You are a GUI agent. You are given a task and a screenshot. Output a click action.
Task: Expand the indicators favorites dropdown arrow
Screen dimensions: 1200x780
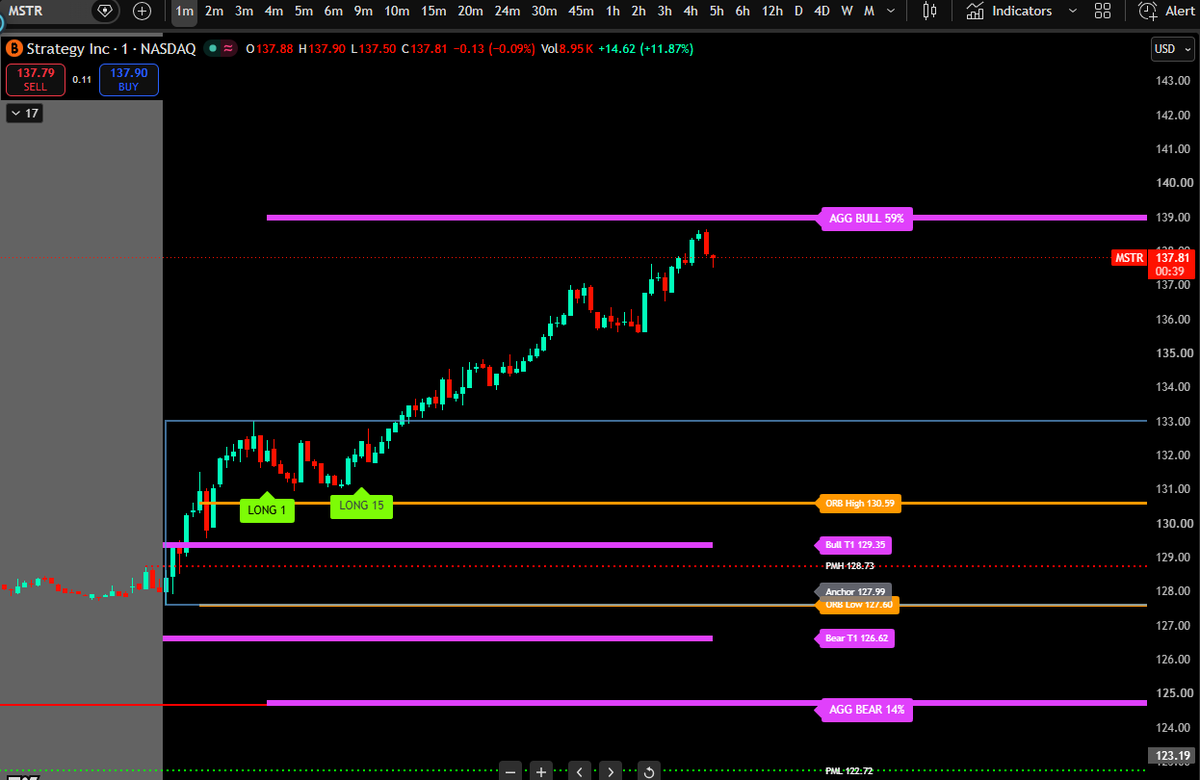(1073, 11)
